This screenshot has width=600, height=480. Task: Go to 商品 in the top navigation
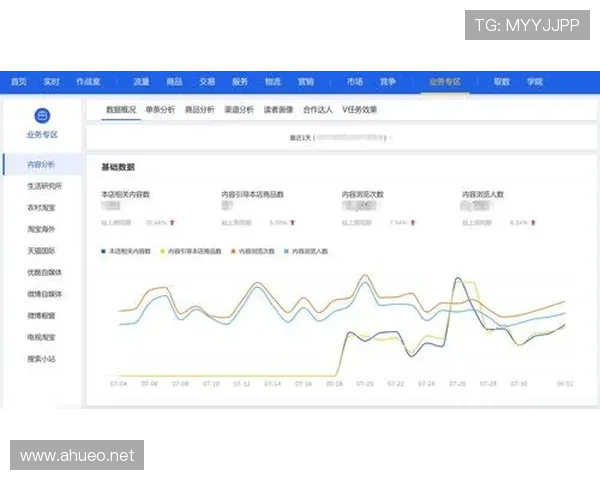tap(174, 82)
